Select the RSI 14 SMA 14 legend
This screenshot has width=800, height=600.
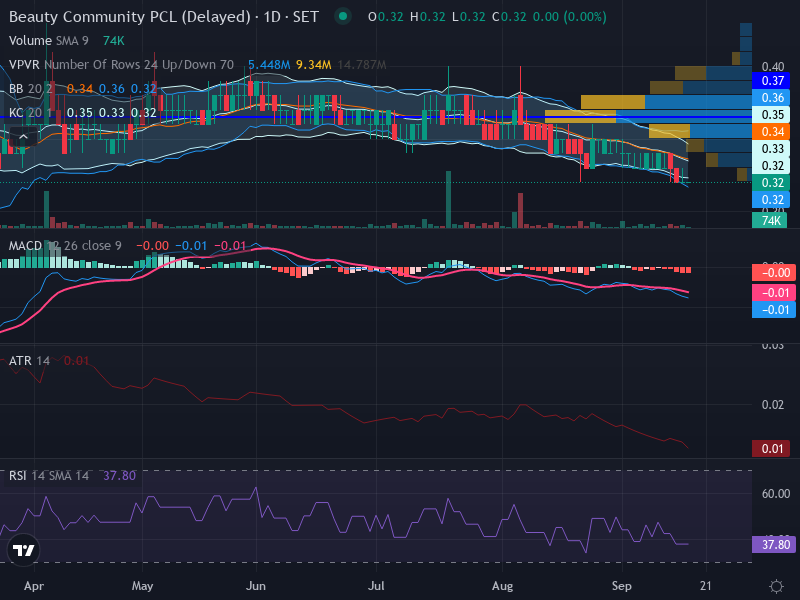point(48,476)
